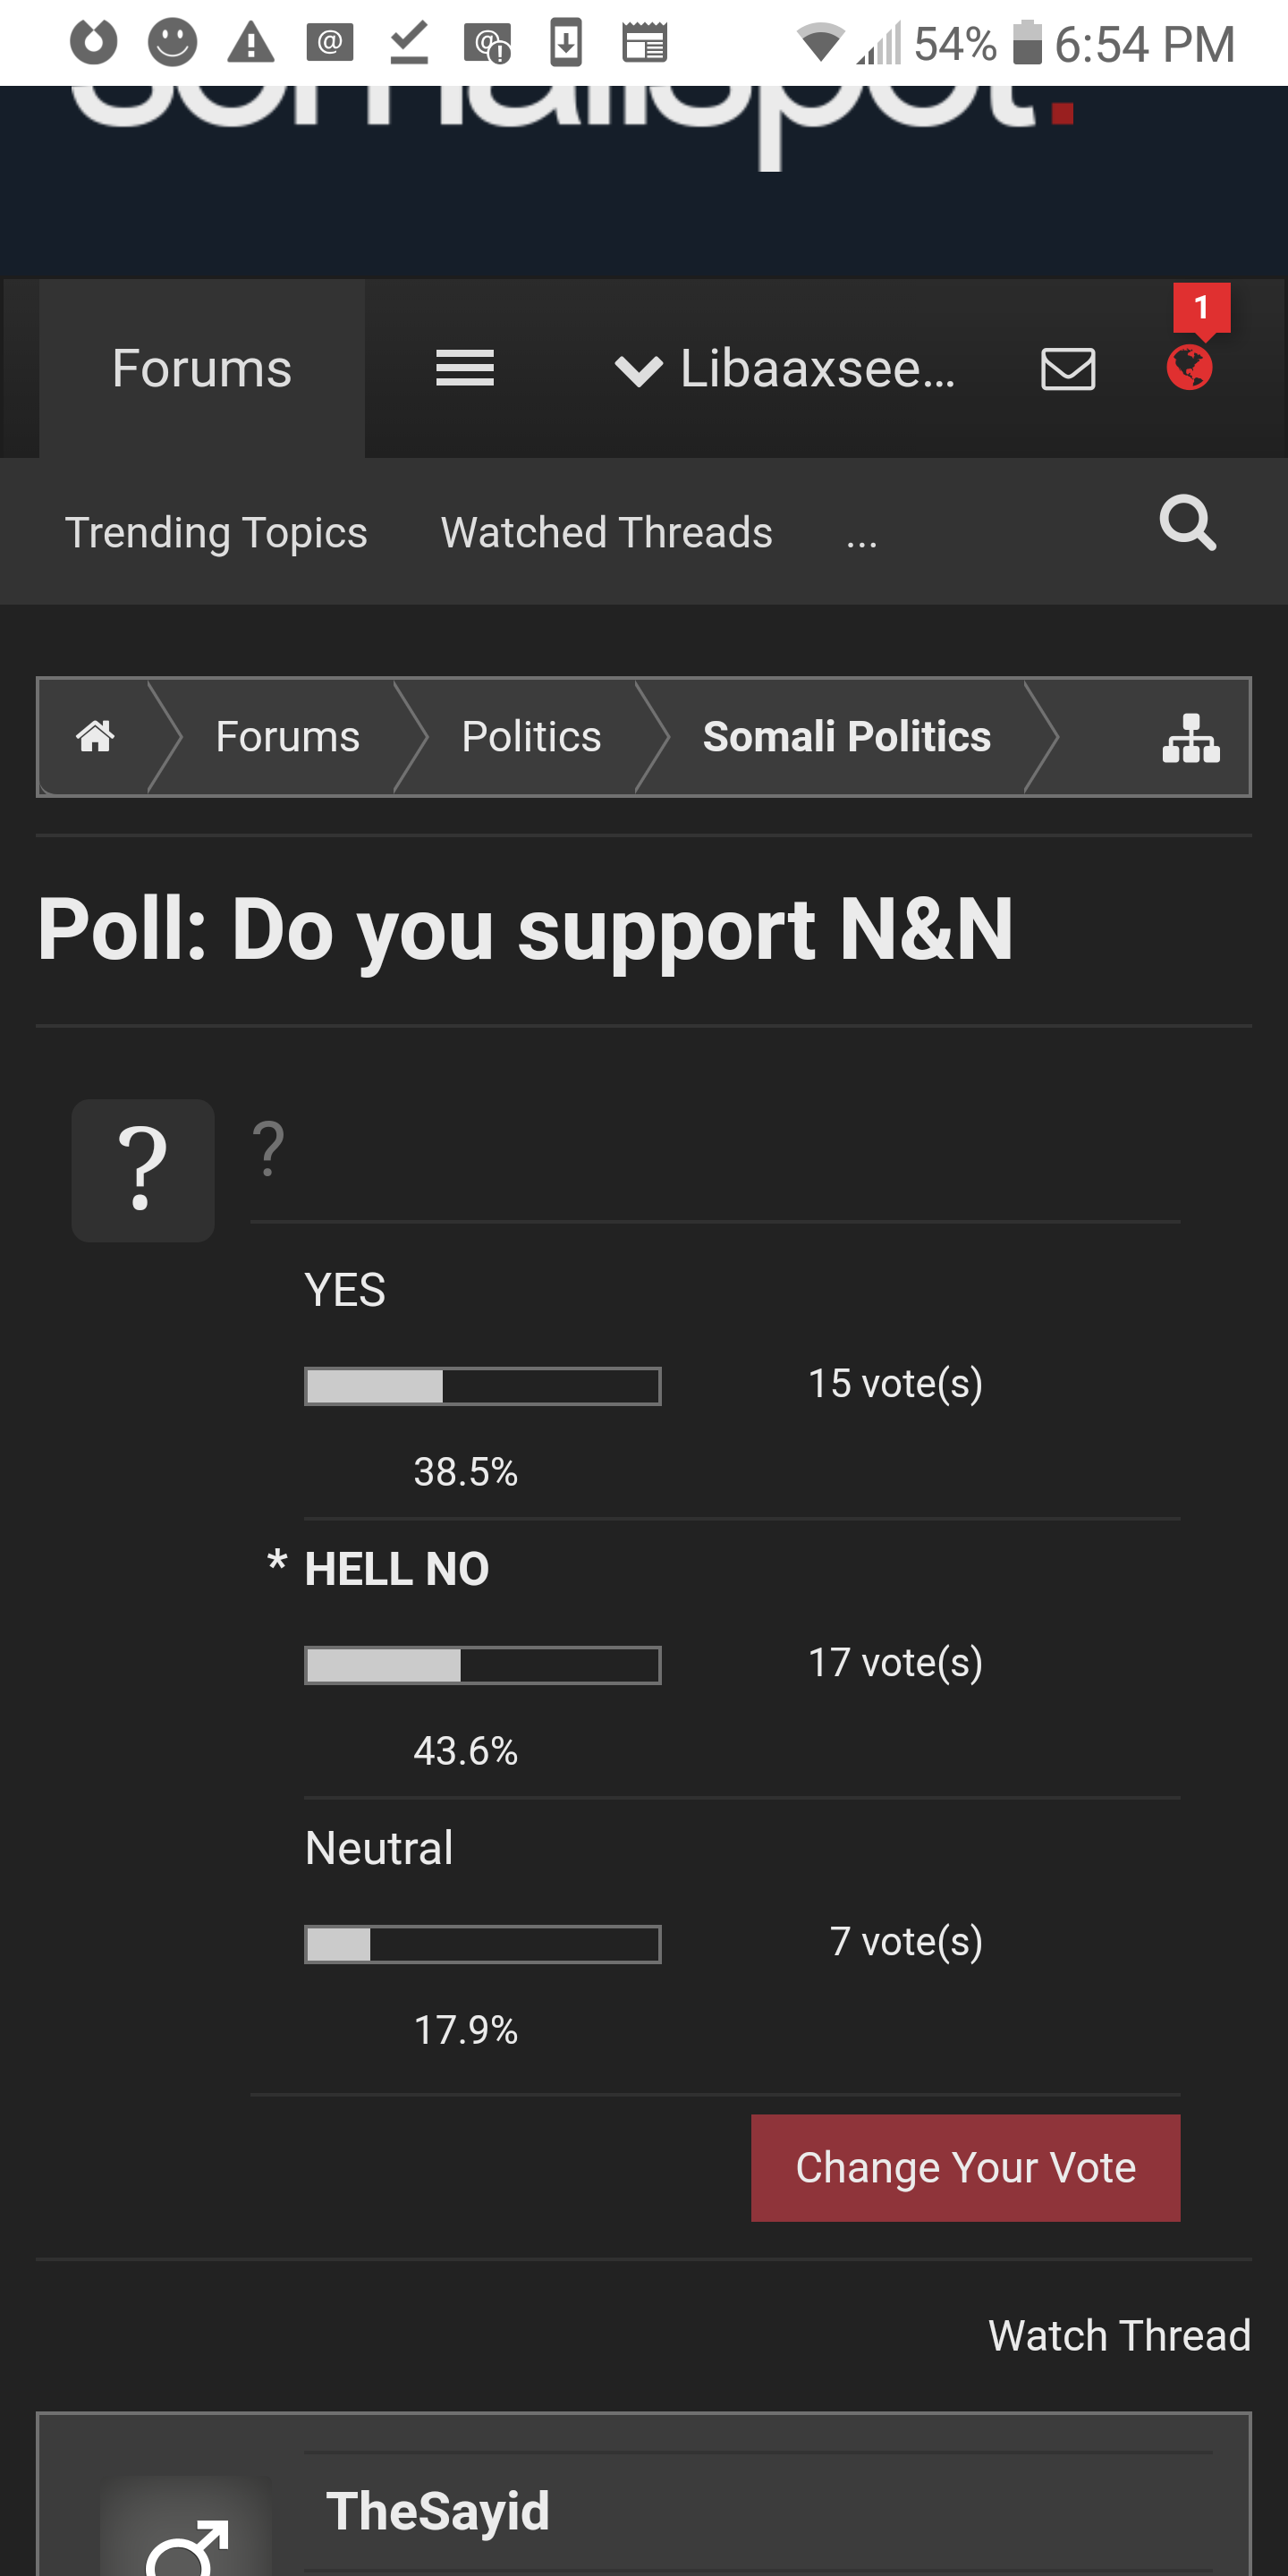Open TheSayid's male avatar image

[186, 2530]
